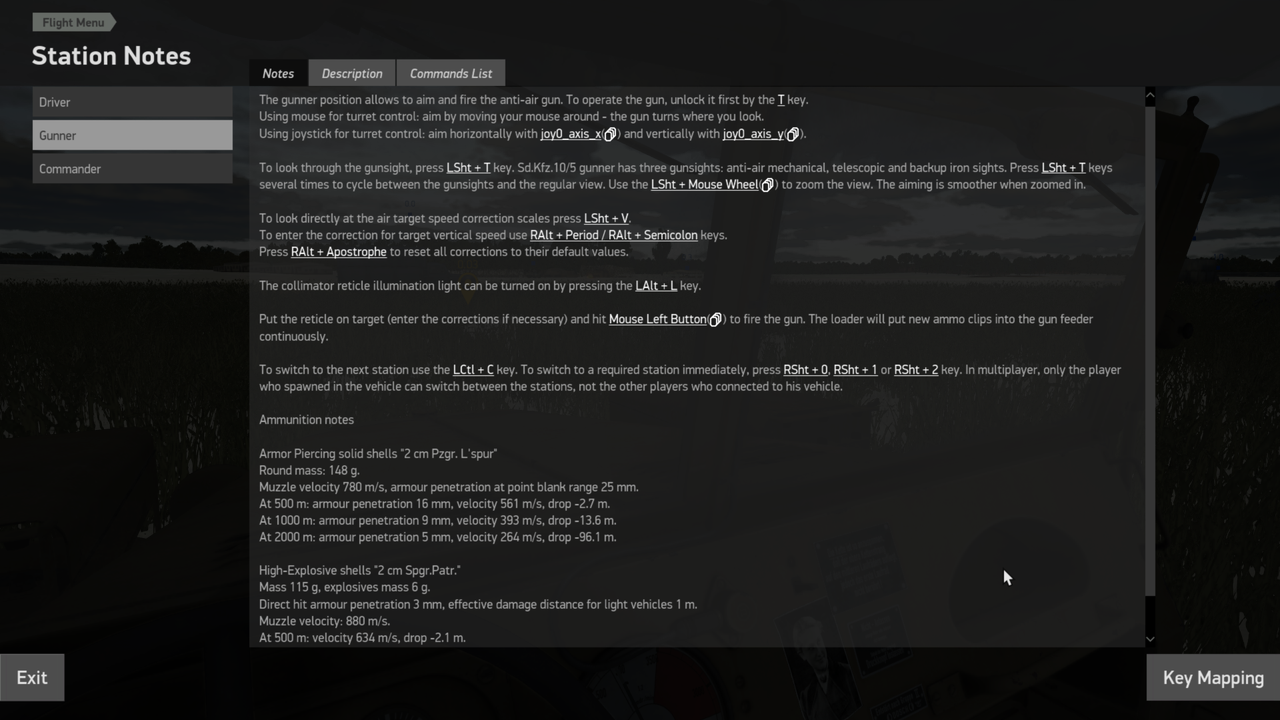Open Key Mapping
The height and width of the screenshot is (720, 1280).
pos(1213,677)
